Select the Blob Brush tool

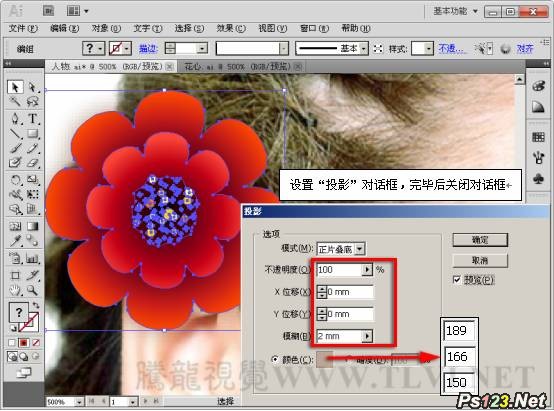15,163
